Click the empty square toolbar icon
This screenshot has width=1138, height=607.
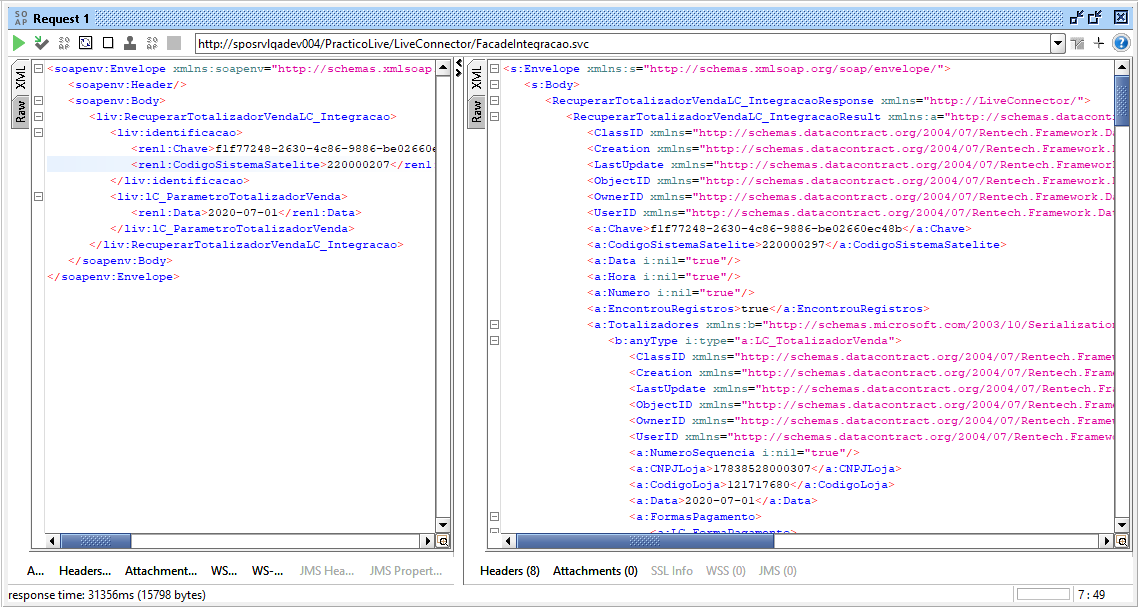(x=107, y=43)
